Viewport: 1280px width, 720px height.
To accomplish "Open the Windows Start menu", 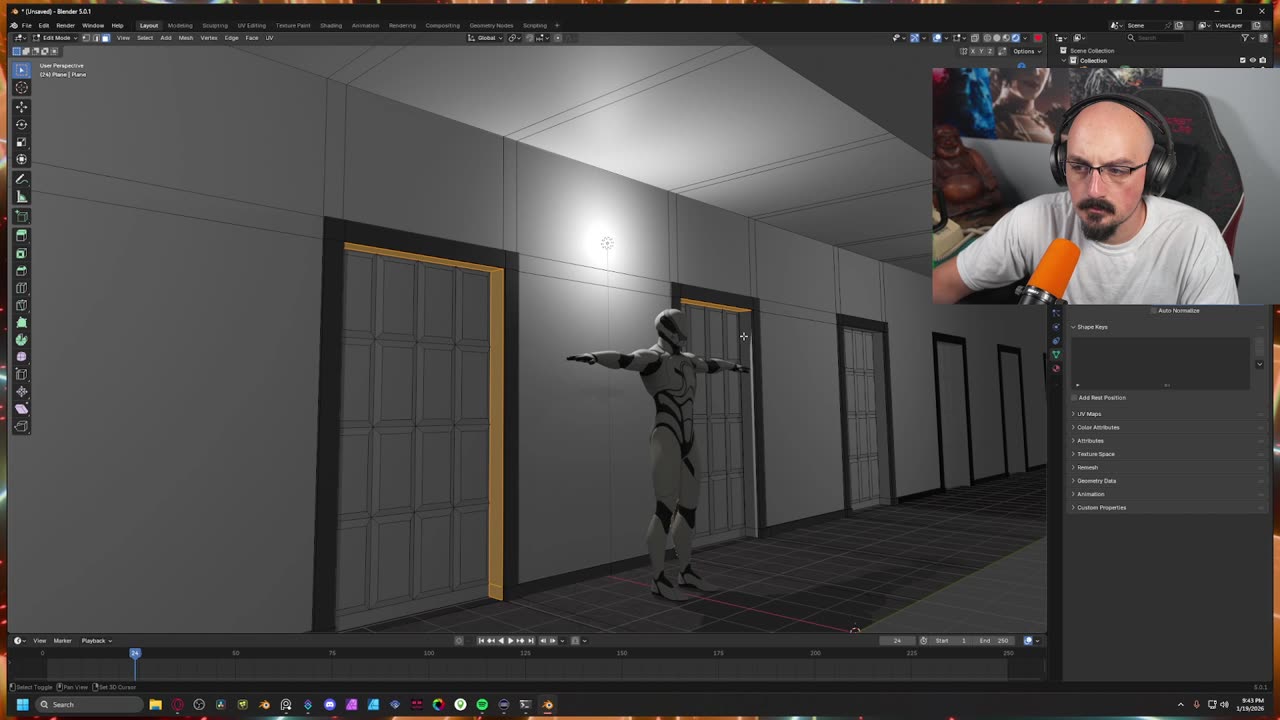I will (22, 705).
